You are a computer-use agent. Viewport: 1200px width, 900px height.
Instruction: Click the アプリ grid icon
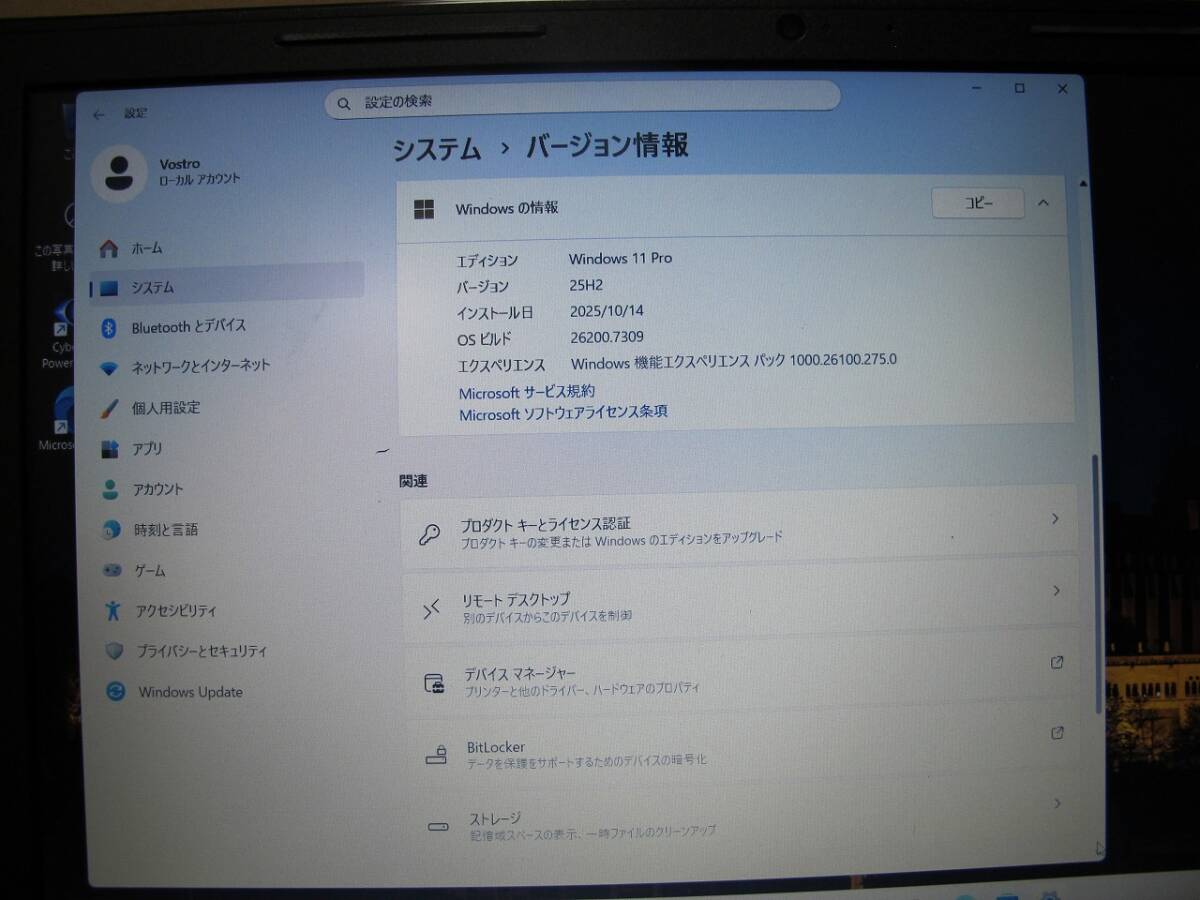pyautogui.click(x=110, y=449)
